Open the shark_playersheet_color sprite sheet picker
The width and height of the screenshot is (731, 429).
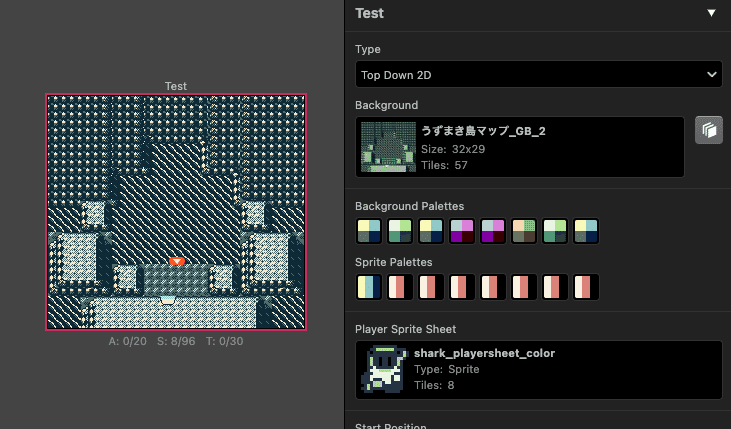tap(538, 370)
